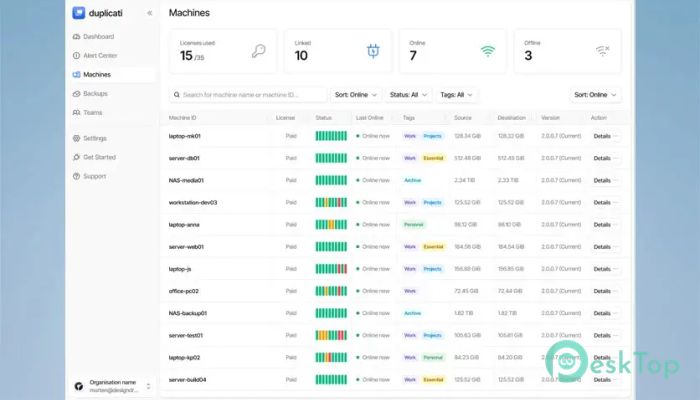Viewport: 700px width, 400px height.
Task: Open Alert Center in the sidebar
Action: (100, 55)
